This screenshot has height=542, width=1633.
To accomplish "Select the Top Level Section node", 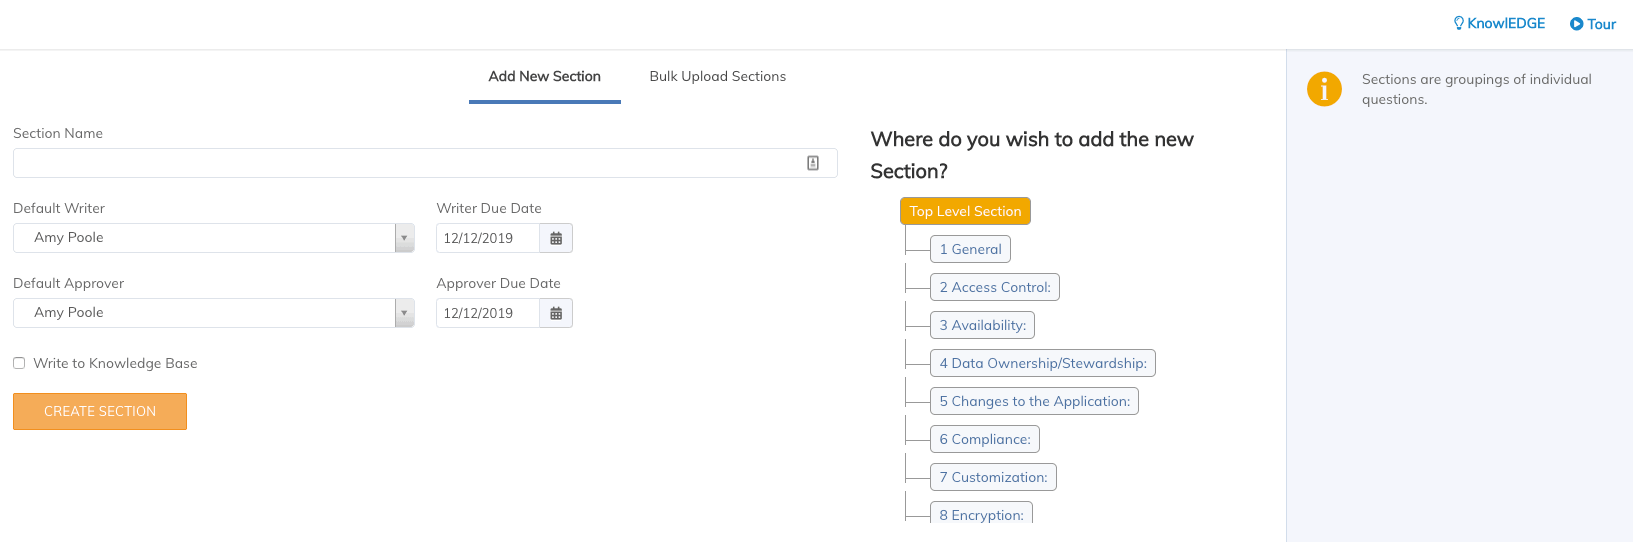I will click(965, 211).
